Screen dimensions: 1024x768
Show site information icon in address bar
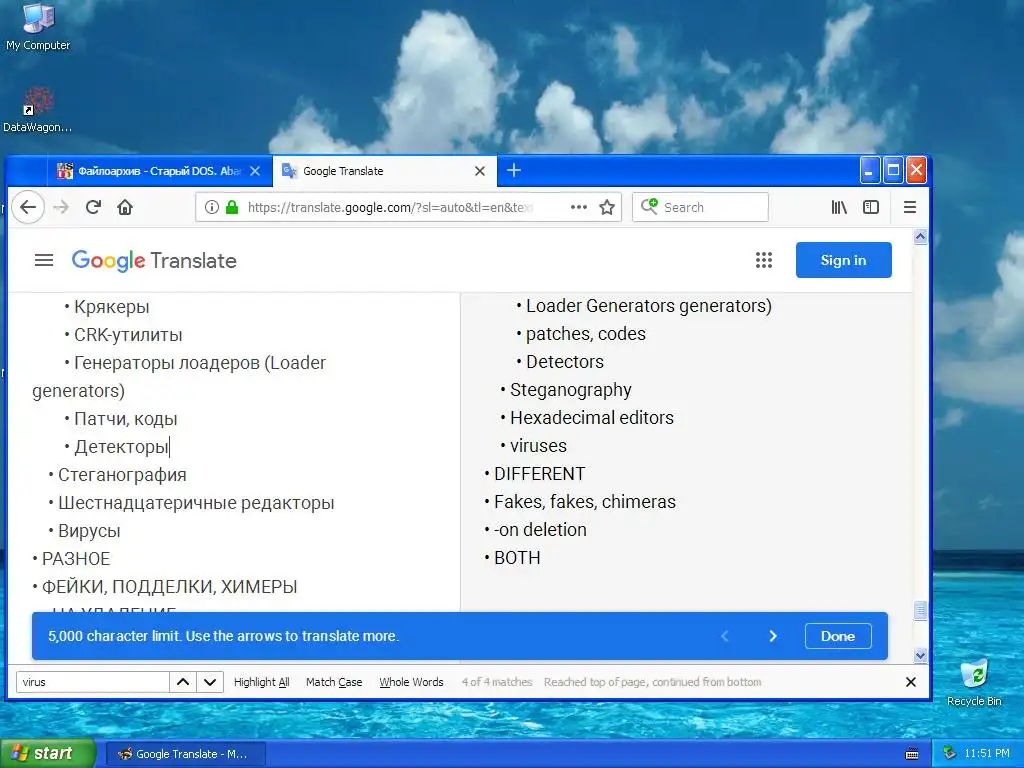212,207
